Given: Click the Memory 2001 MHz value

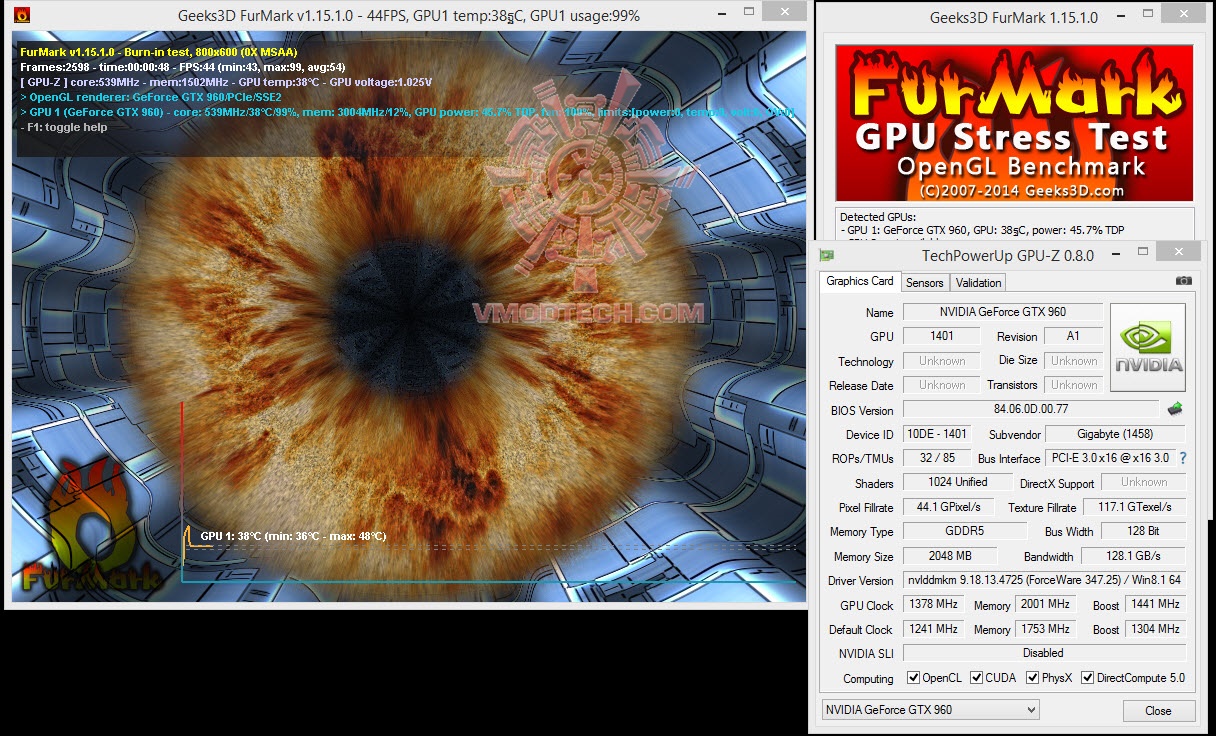Looking at the screenshot, I should click(x=1045, y=604).
